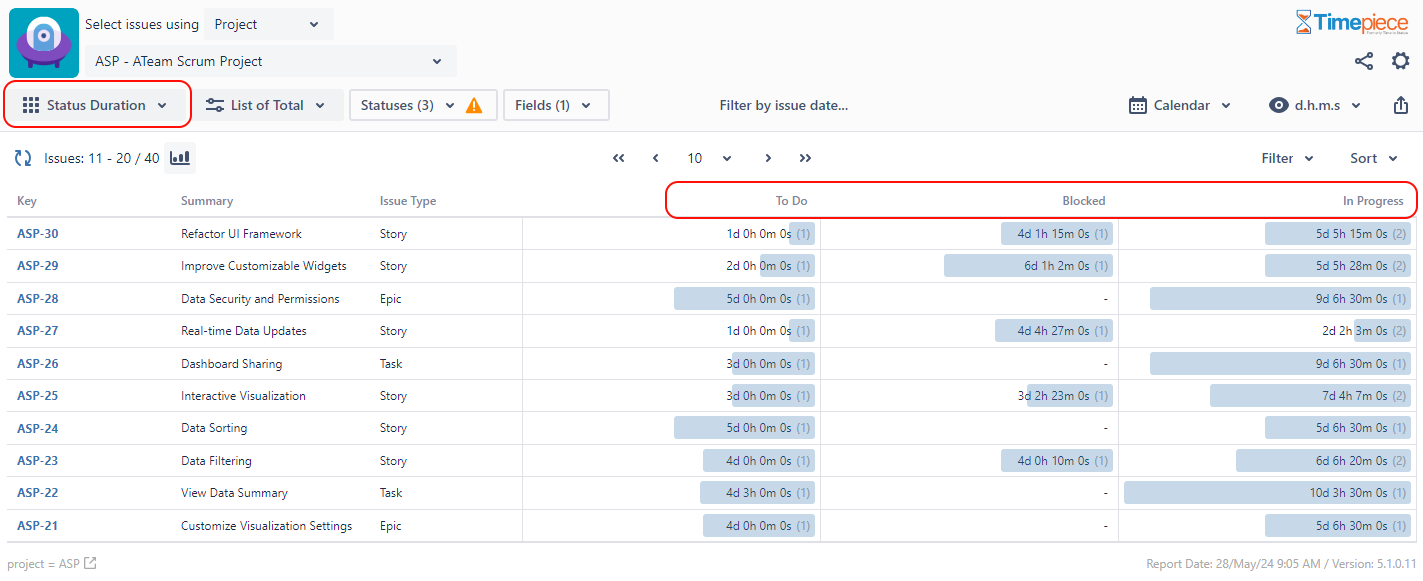This screenshot has height=581, width=1423.
Task: Open the Calendar selector
Action: (x=1179, y=104)
